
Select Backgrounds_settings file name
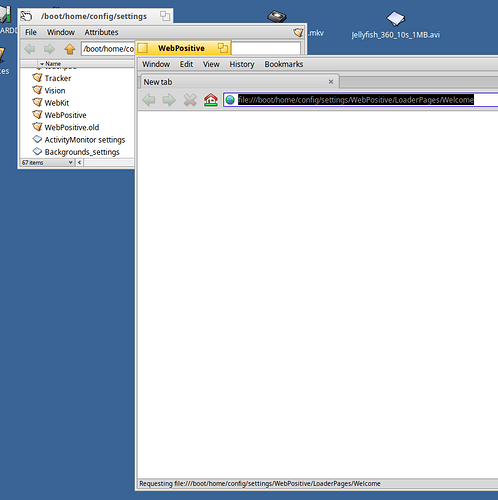82,152
